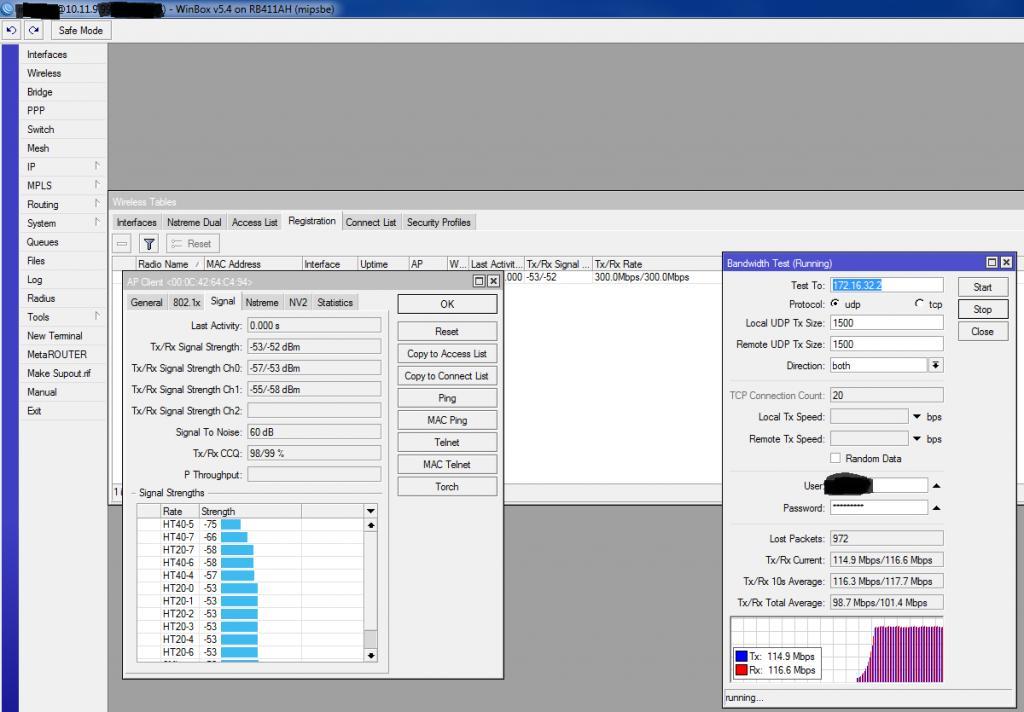Maximize the AP Client dialog window
The image size is (1024, 712).
click(x=479, y=282)
